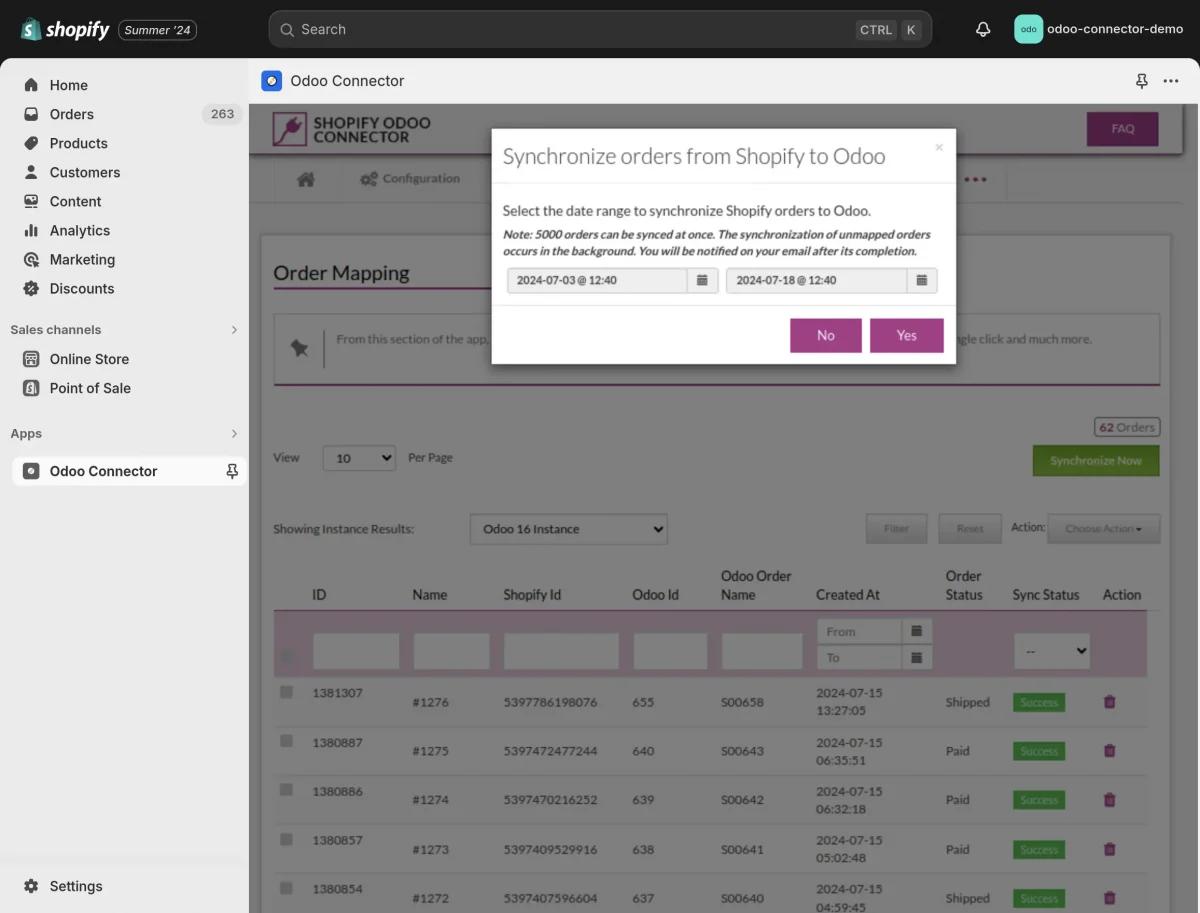Click the Summer '24 edition badge
Viewport: 1200px width, 913px height.
tap(157, 30)
